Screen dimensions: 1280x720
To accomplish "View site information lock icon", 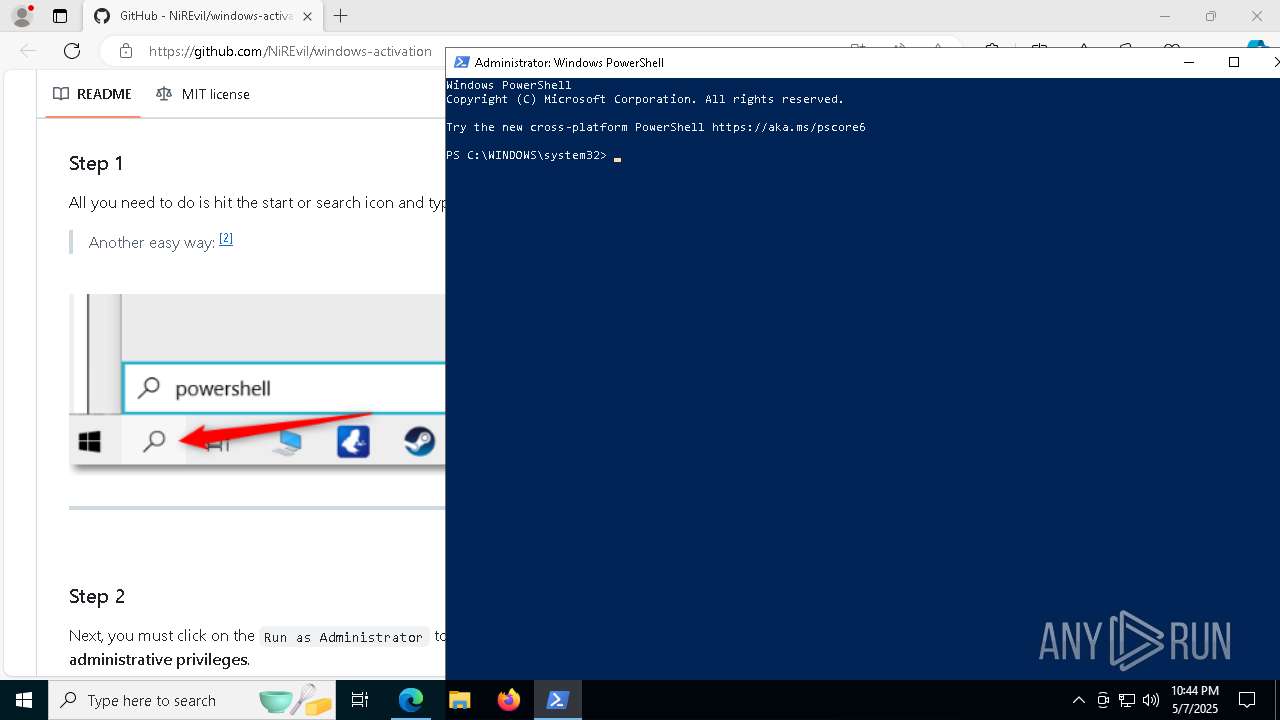I will [125, 51].
